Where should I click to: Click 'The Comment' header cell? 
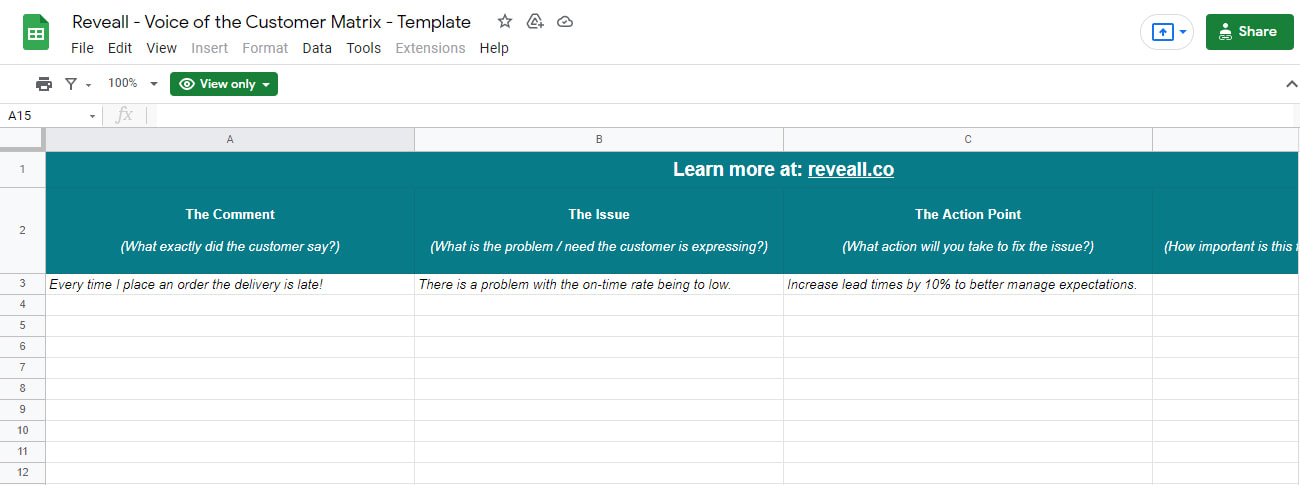coord(230,230)
